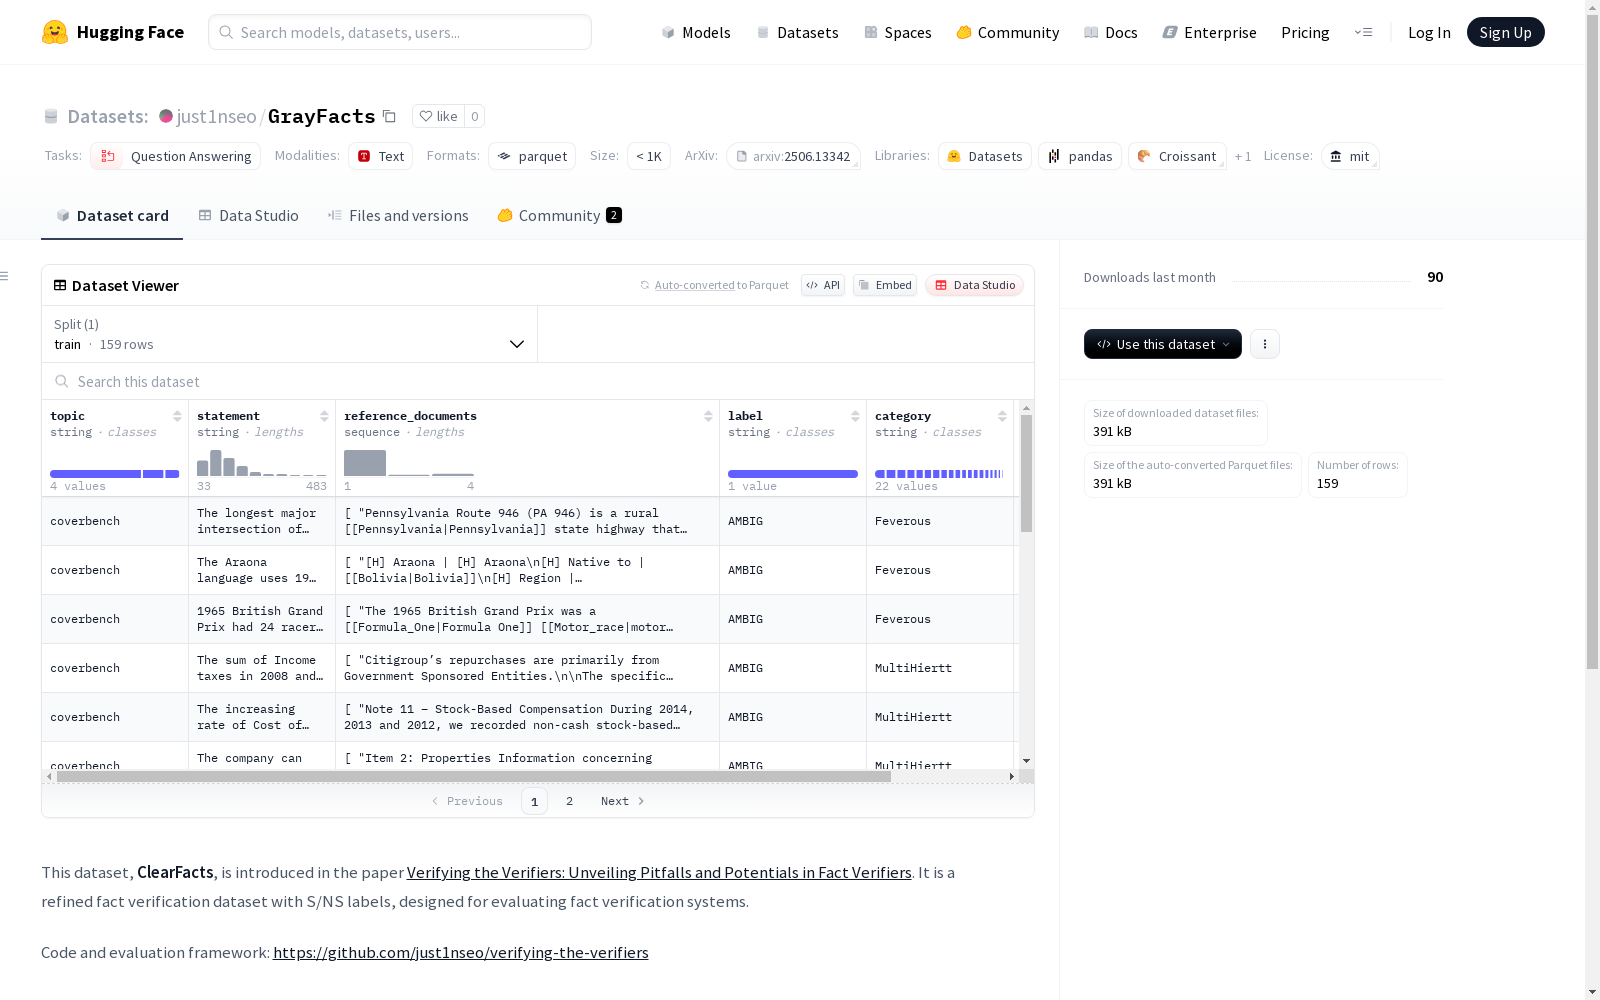Viewport: 1600px width, 1000px height.
Task: Open the arxiv:2506.13342 paper tag
Action: [x=793, y=156]
